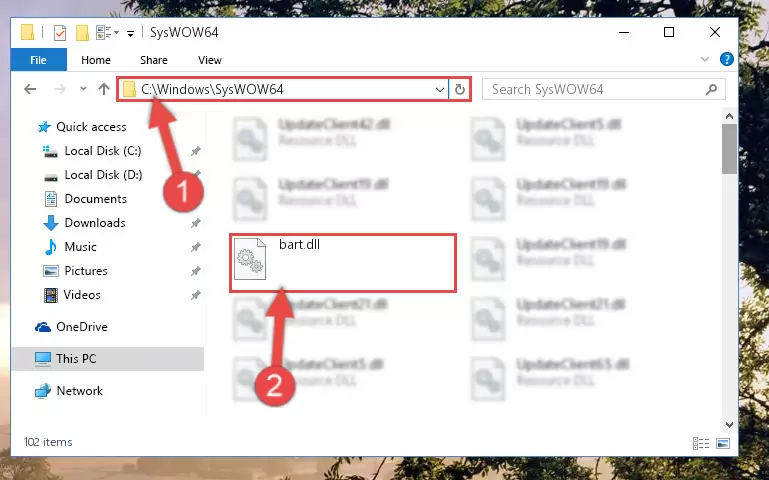This screenshot has height=480, width=769.
Task: Click the Properties icon in the quick access toolbar
Action: click(x=60, y=33)
